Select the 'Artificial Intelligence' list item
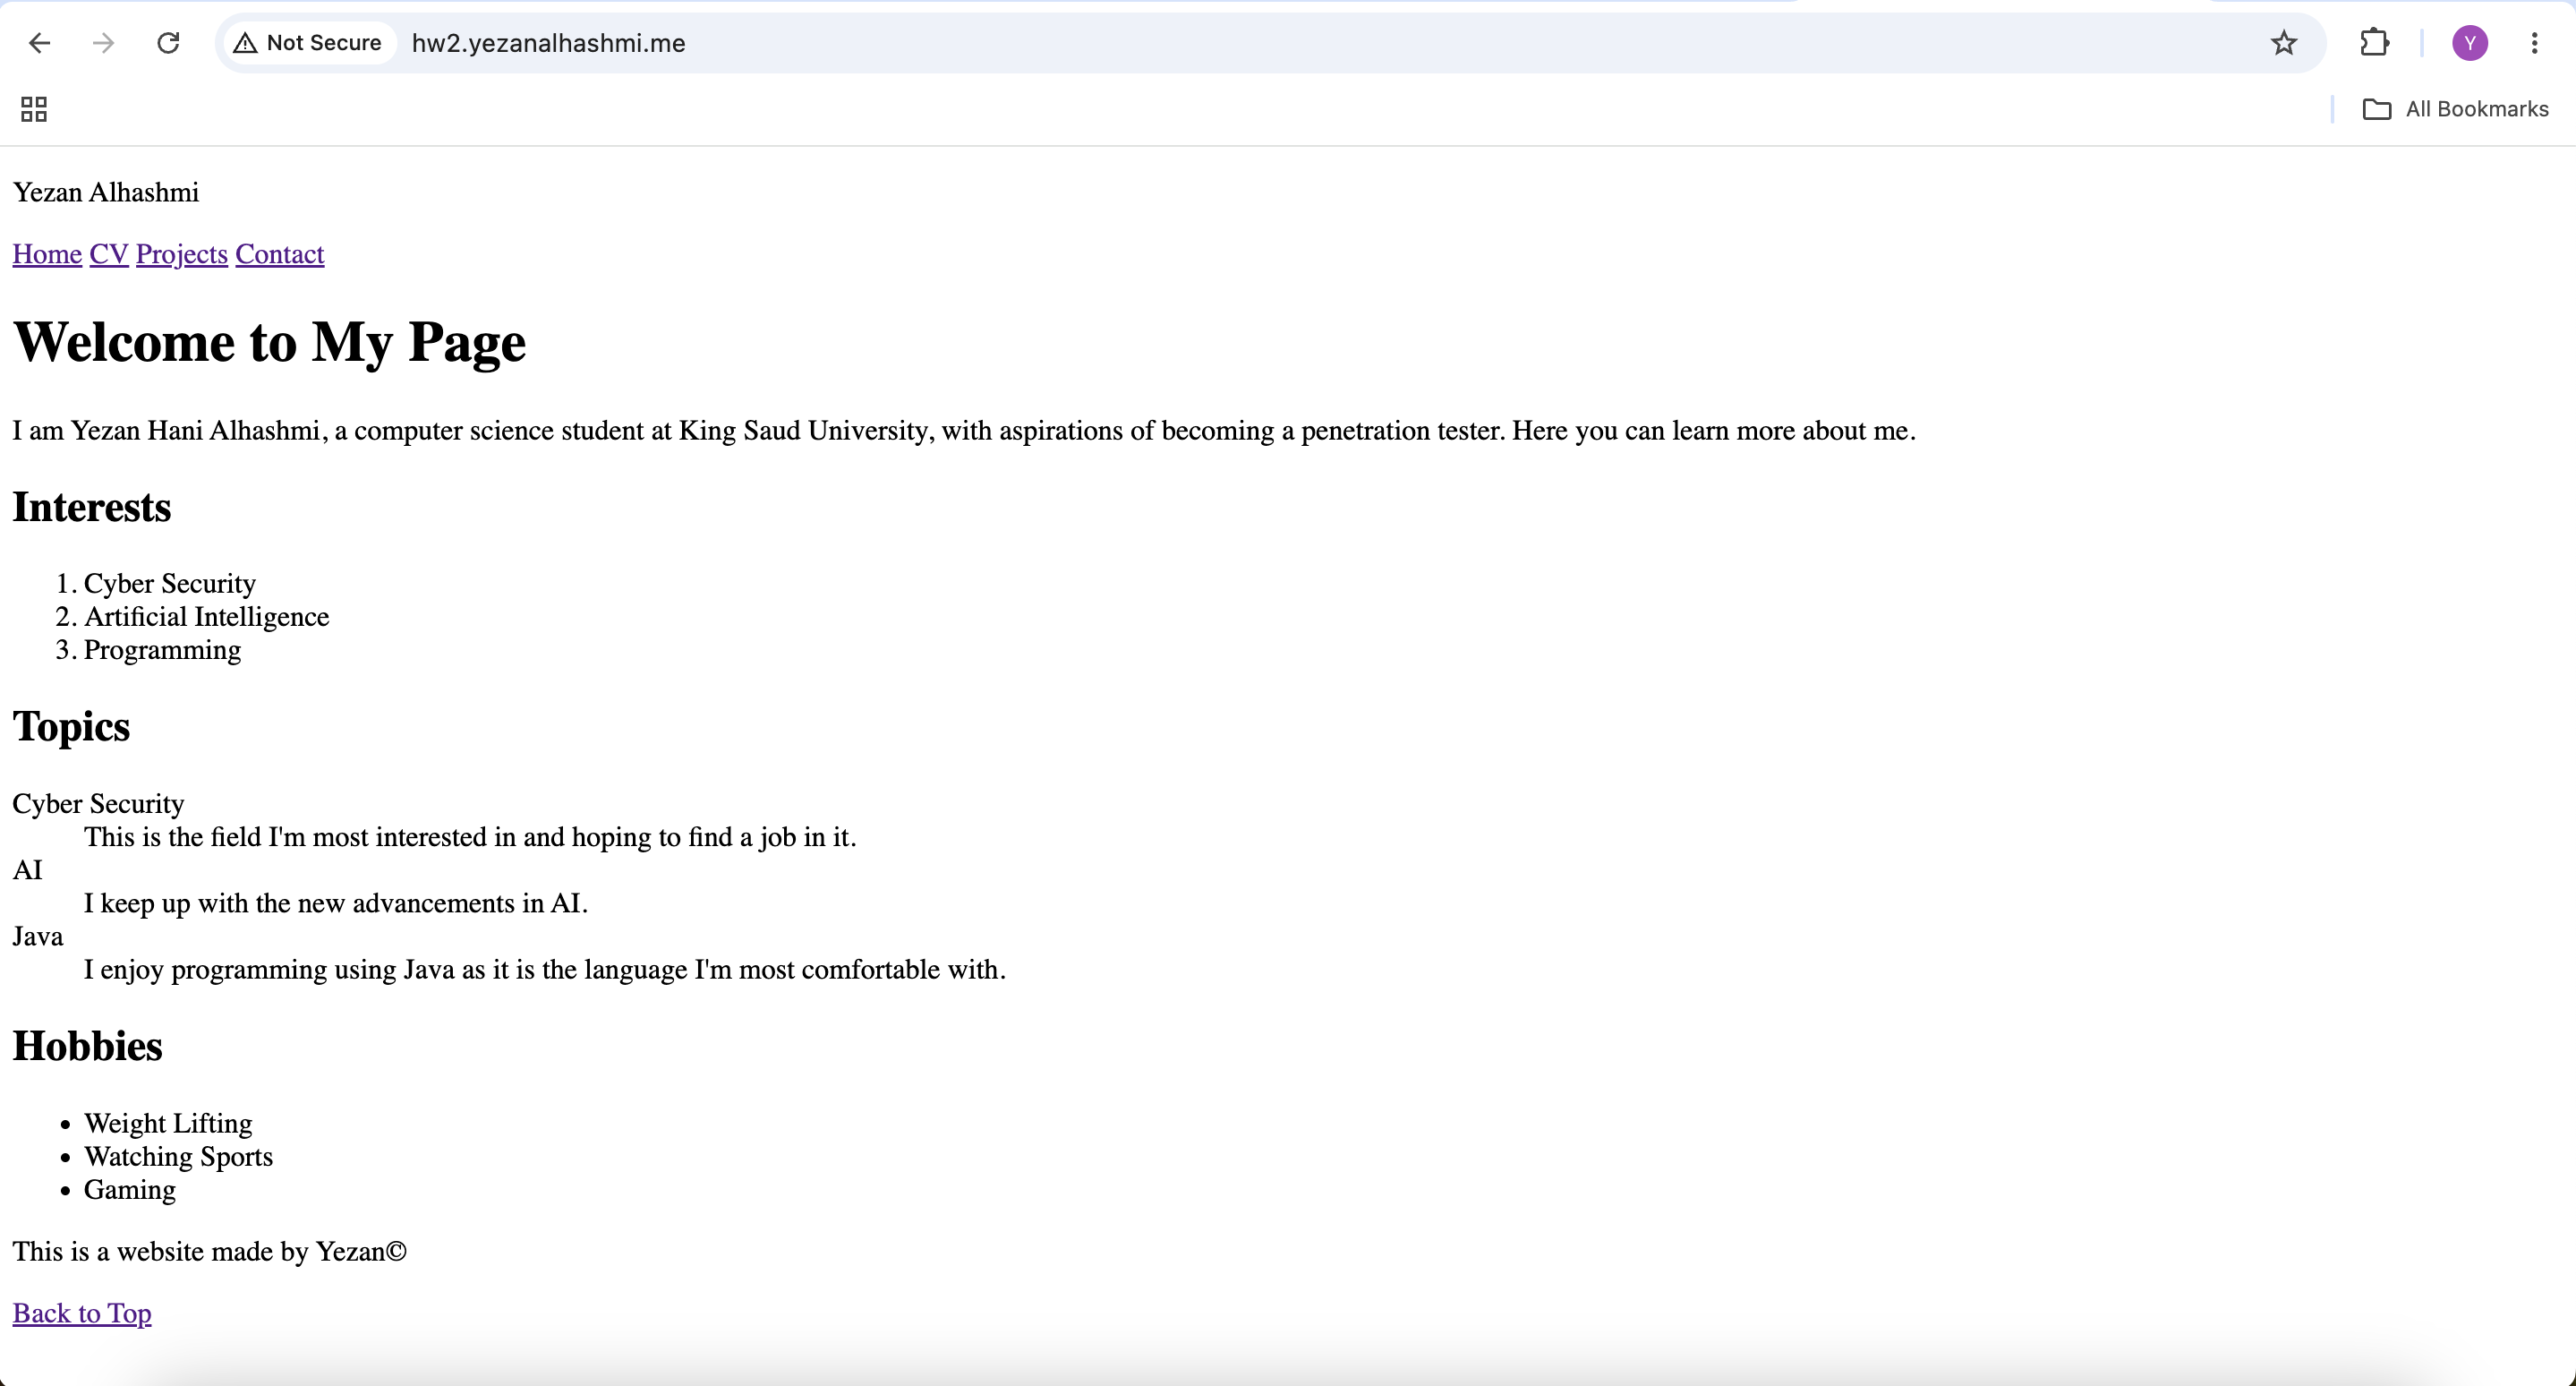 coord(206,616)
